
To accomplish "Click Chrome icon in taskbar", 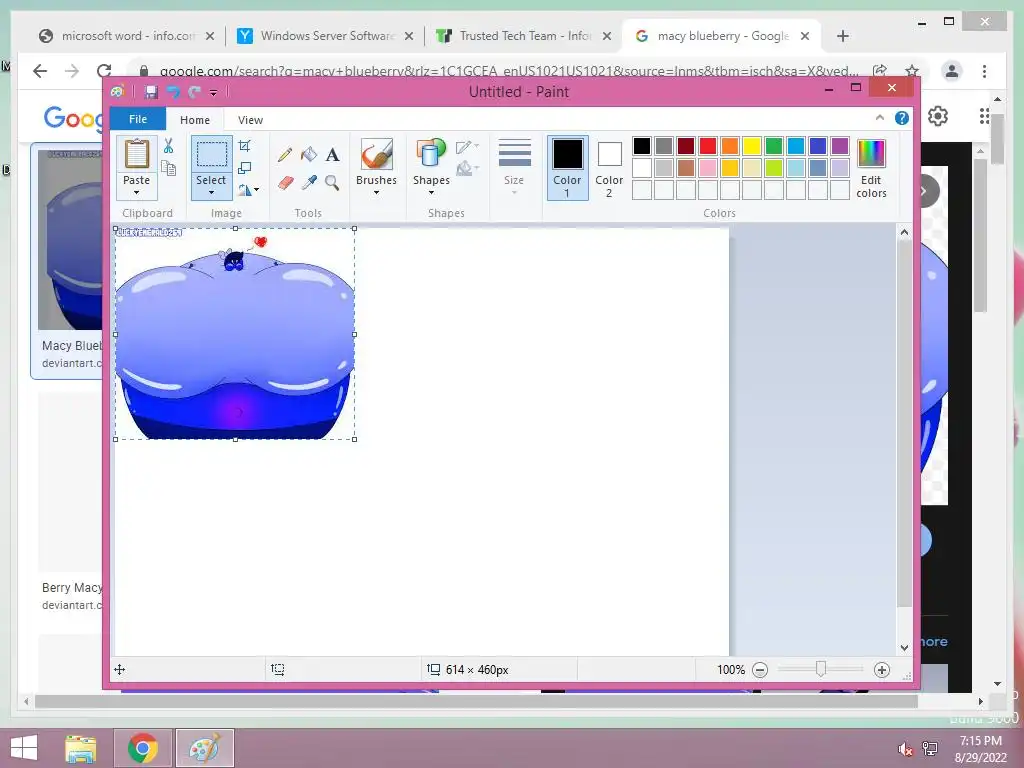I will tap(143, 748).
